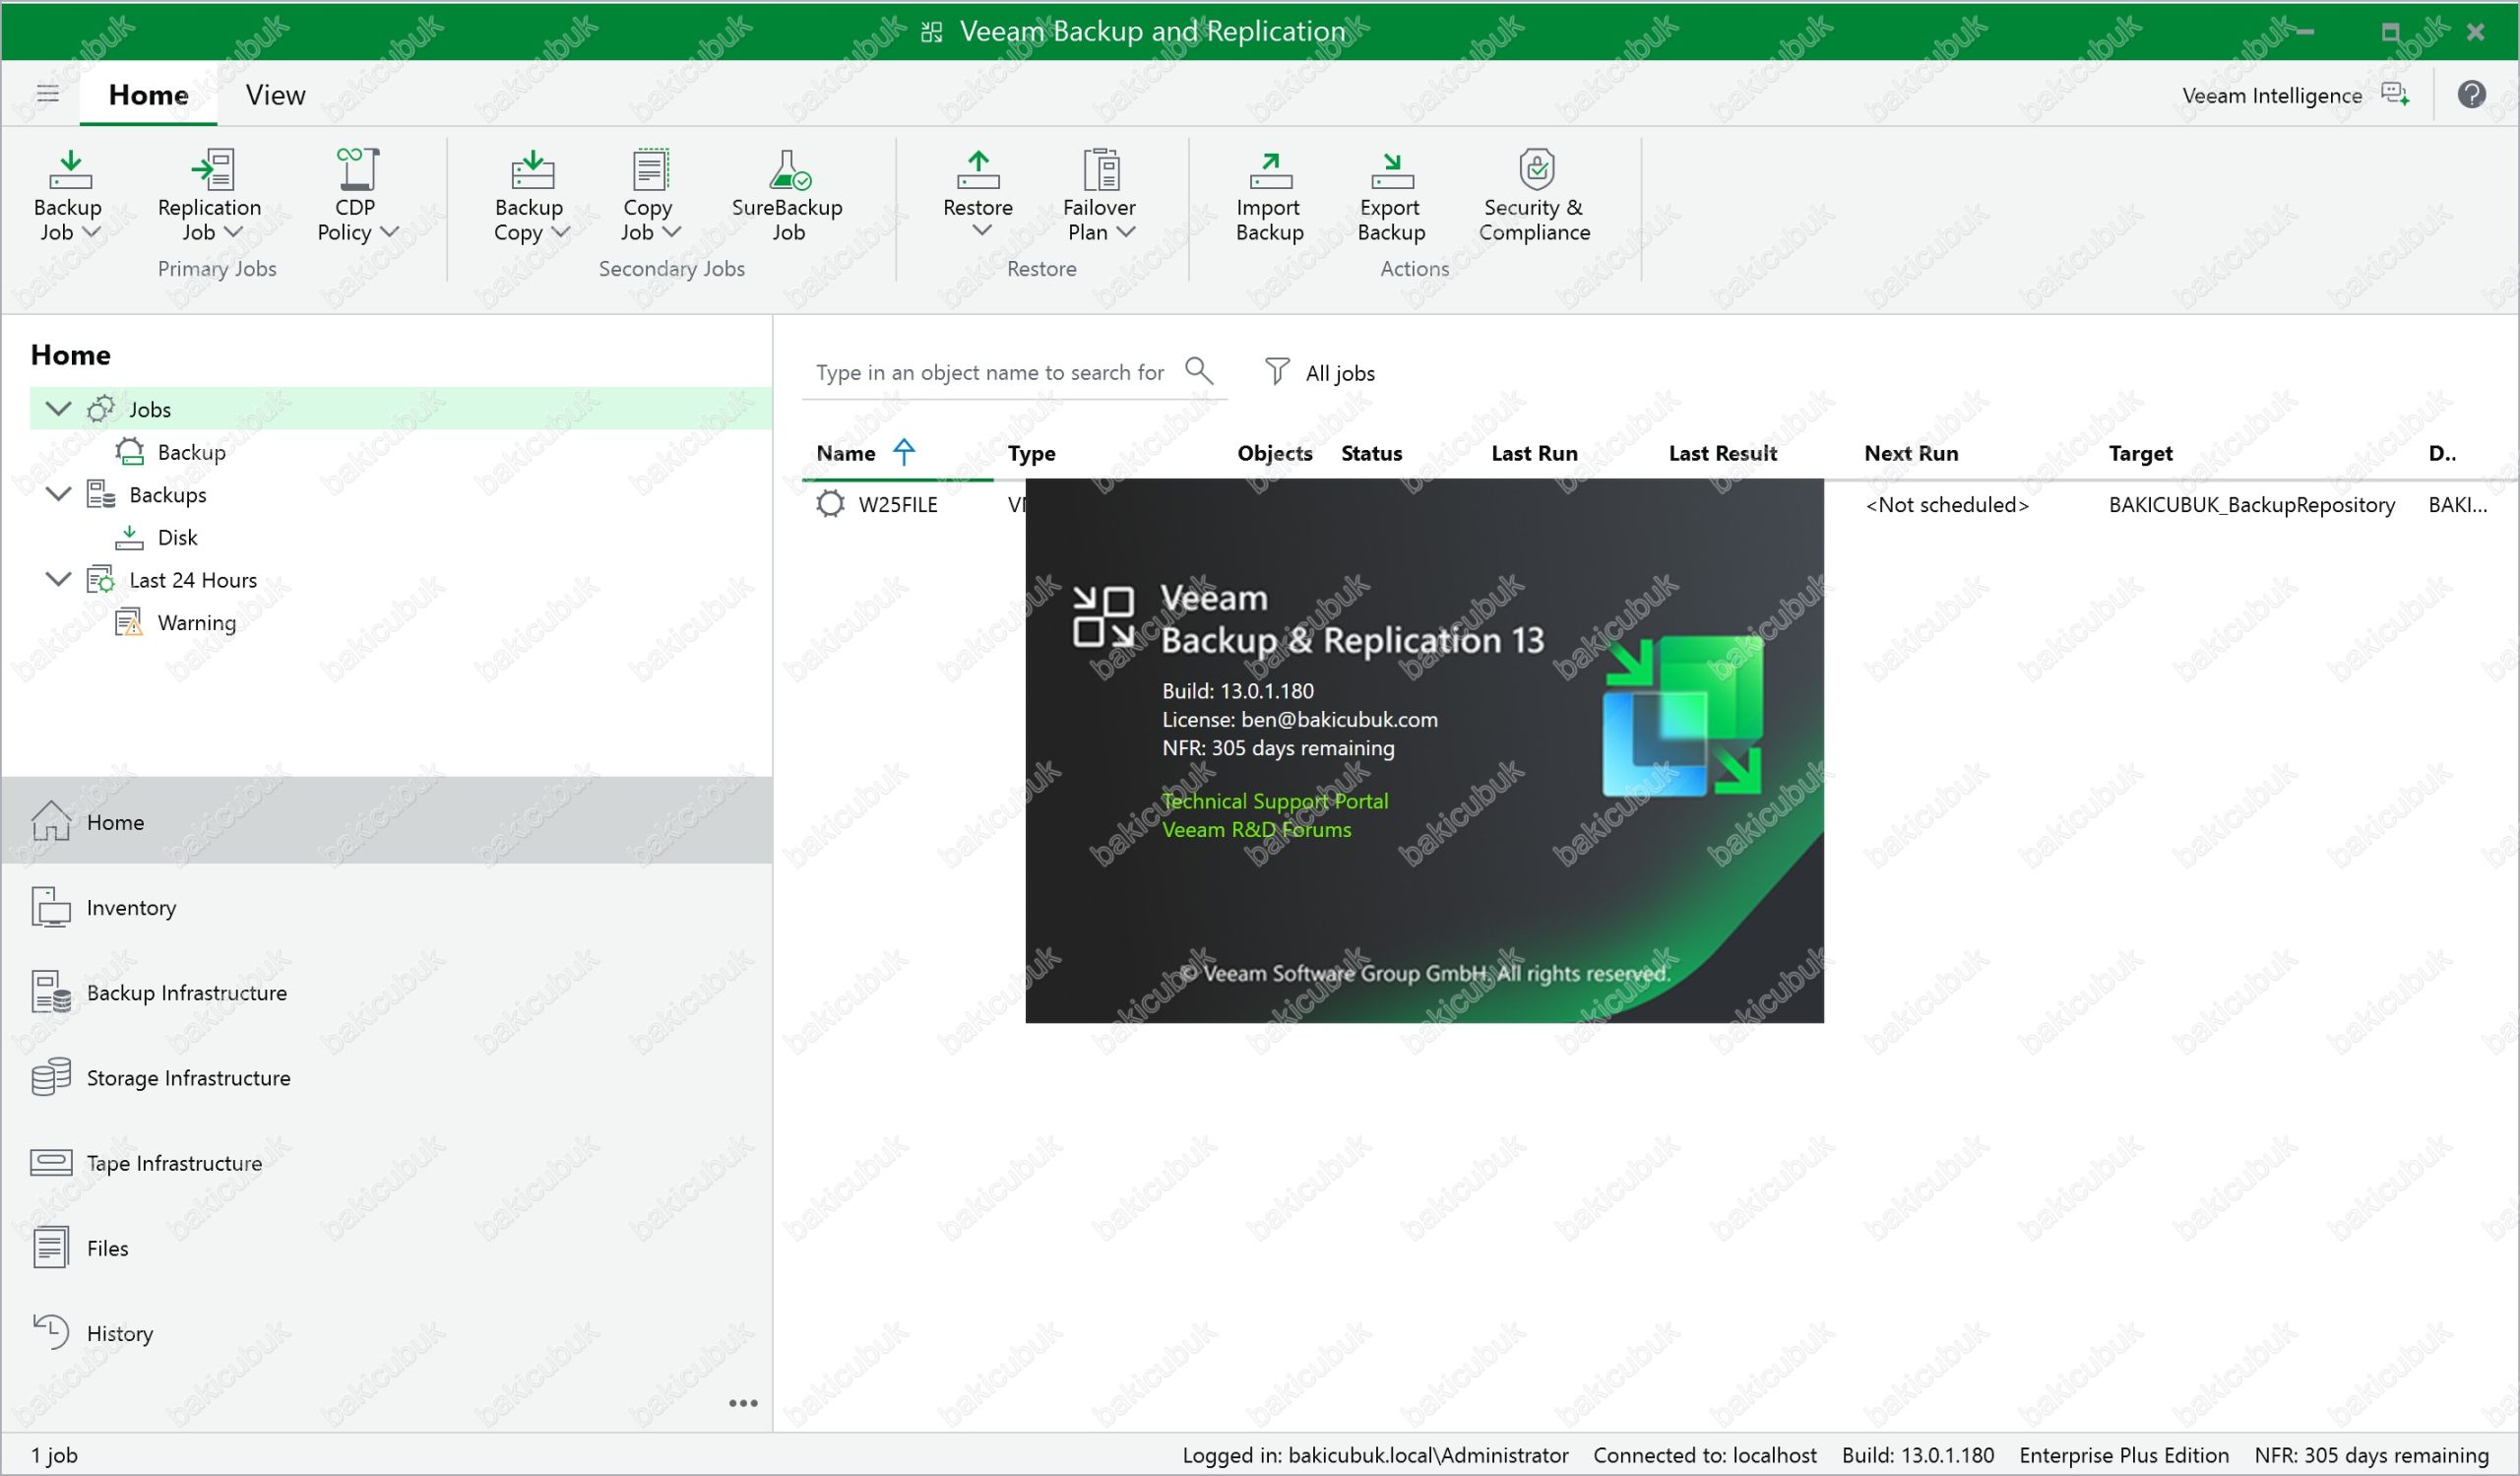2520x1476 pixels.
Task: Open the hamburger main menu
Action: (x=48, y=94)
